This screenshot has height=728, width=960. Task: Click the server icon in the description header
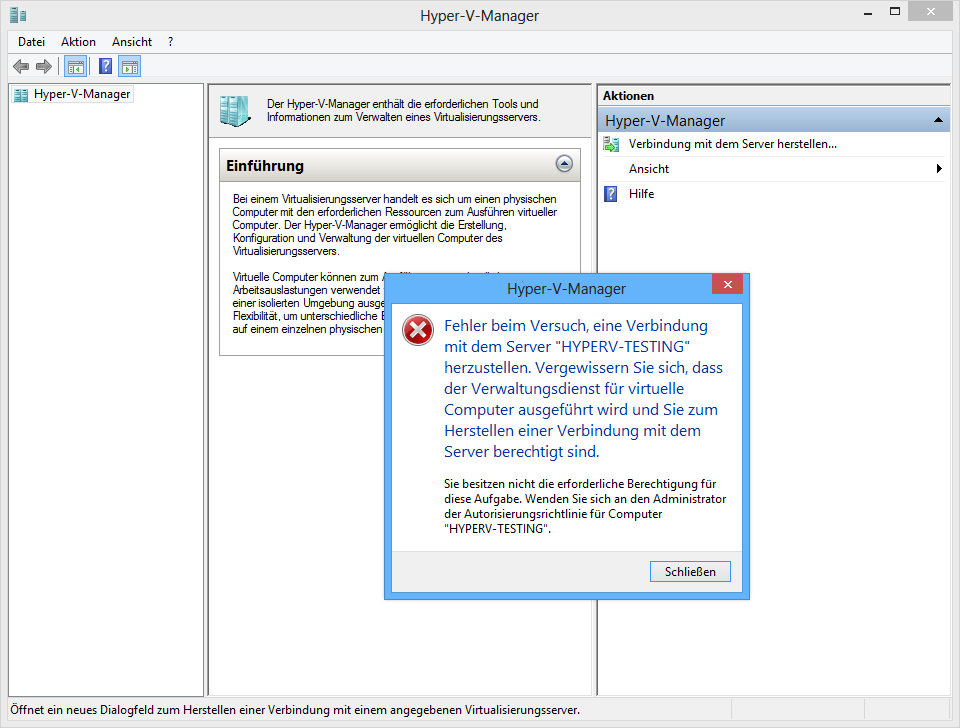pyautogui.click(x=235, y=111)
